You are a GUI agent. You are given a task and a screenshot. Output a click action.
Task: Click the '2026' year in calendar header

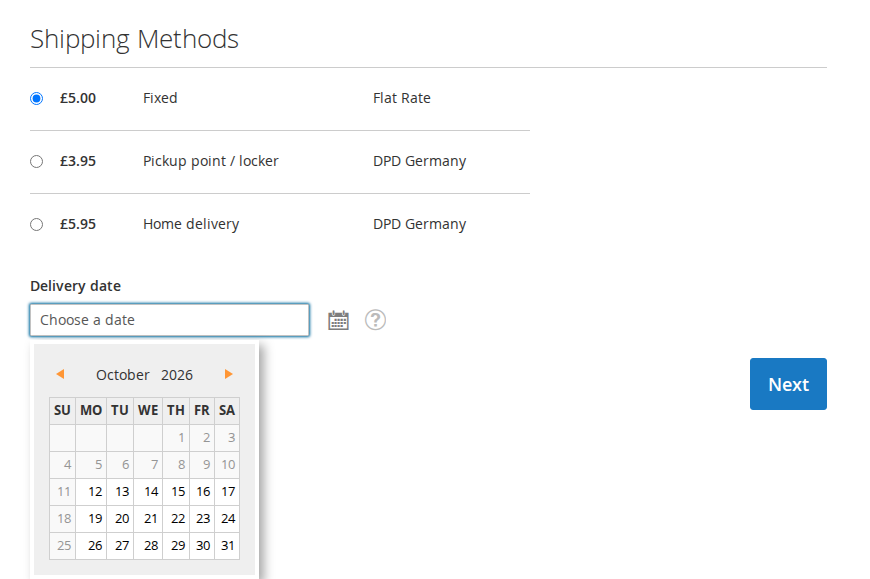(177, 375)
